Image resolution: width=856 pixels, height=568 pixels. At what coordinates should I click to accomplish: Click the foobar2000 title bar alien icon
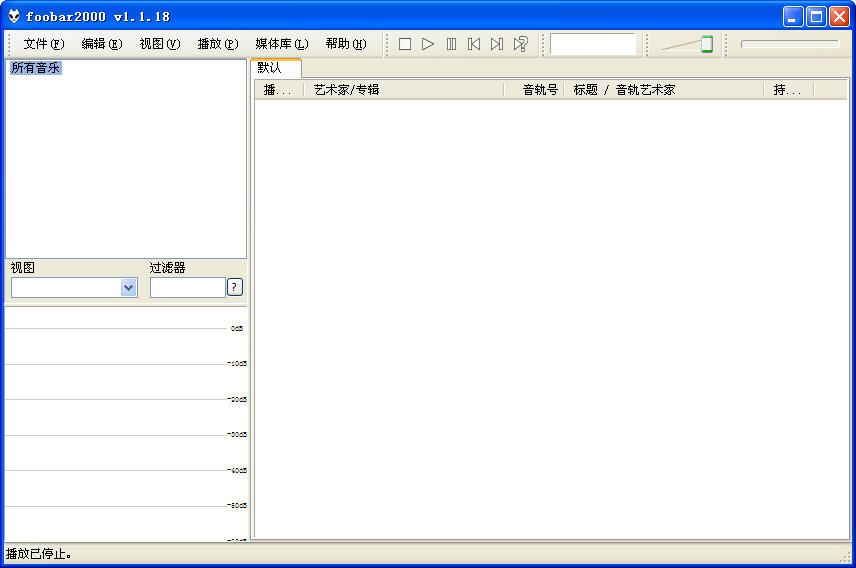point(14,16)
